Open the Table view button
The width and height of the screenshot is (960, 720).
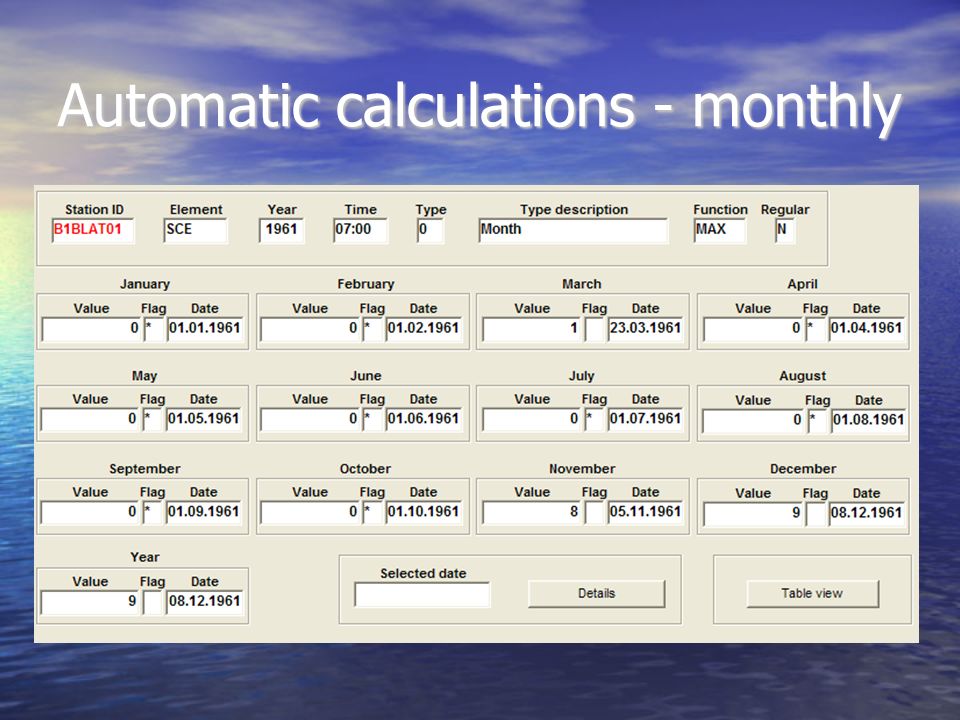pos(812,593)
